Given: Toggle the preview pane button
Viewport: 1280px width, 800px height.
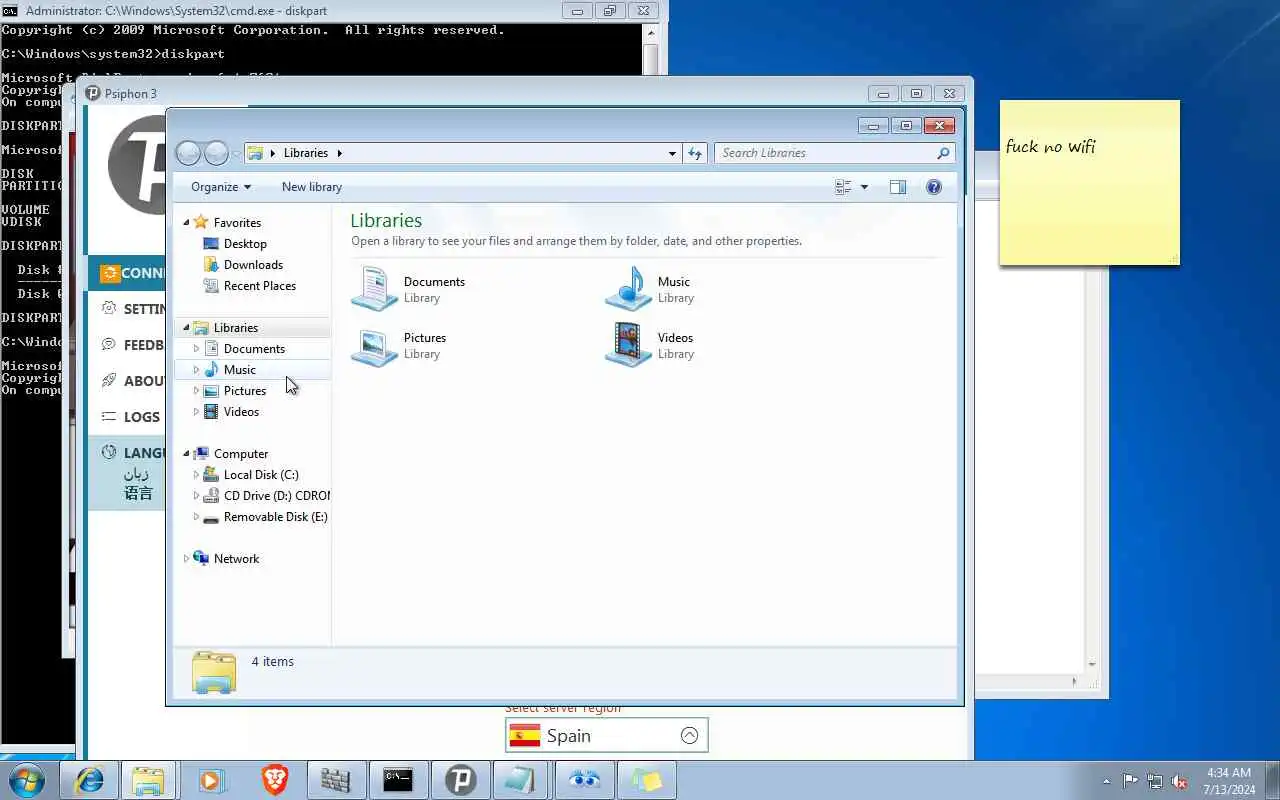Looking at the screenshot, I should [898, 187].
